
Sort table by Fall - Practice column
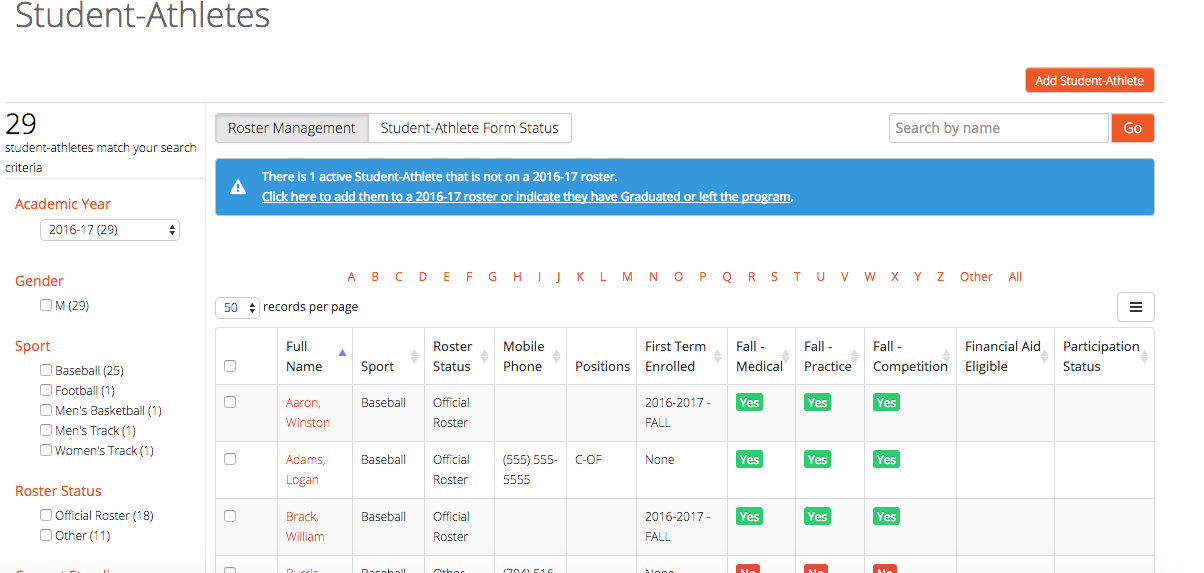tap(854, 357)
